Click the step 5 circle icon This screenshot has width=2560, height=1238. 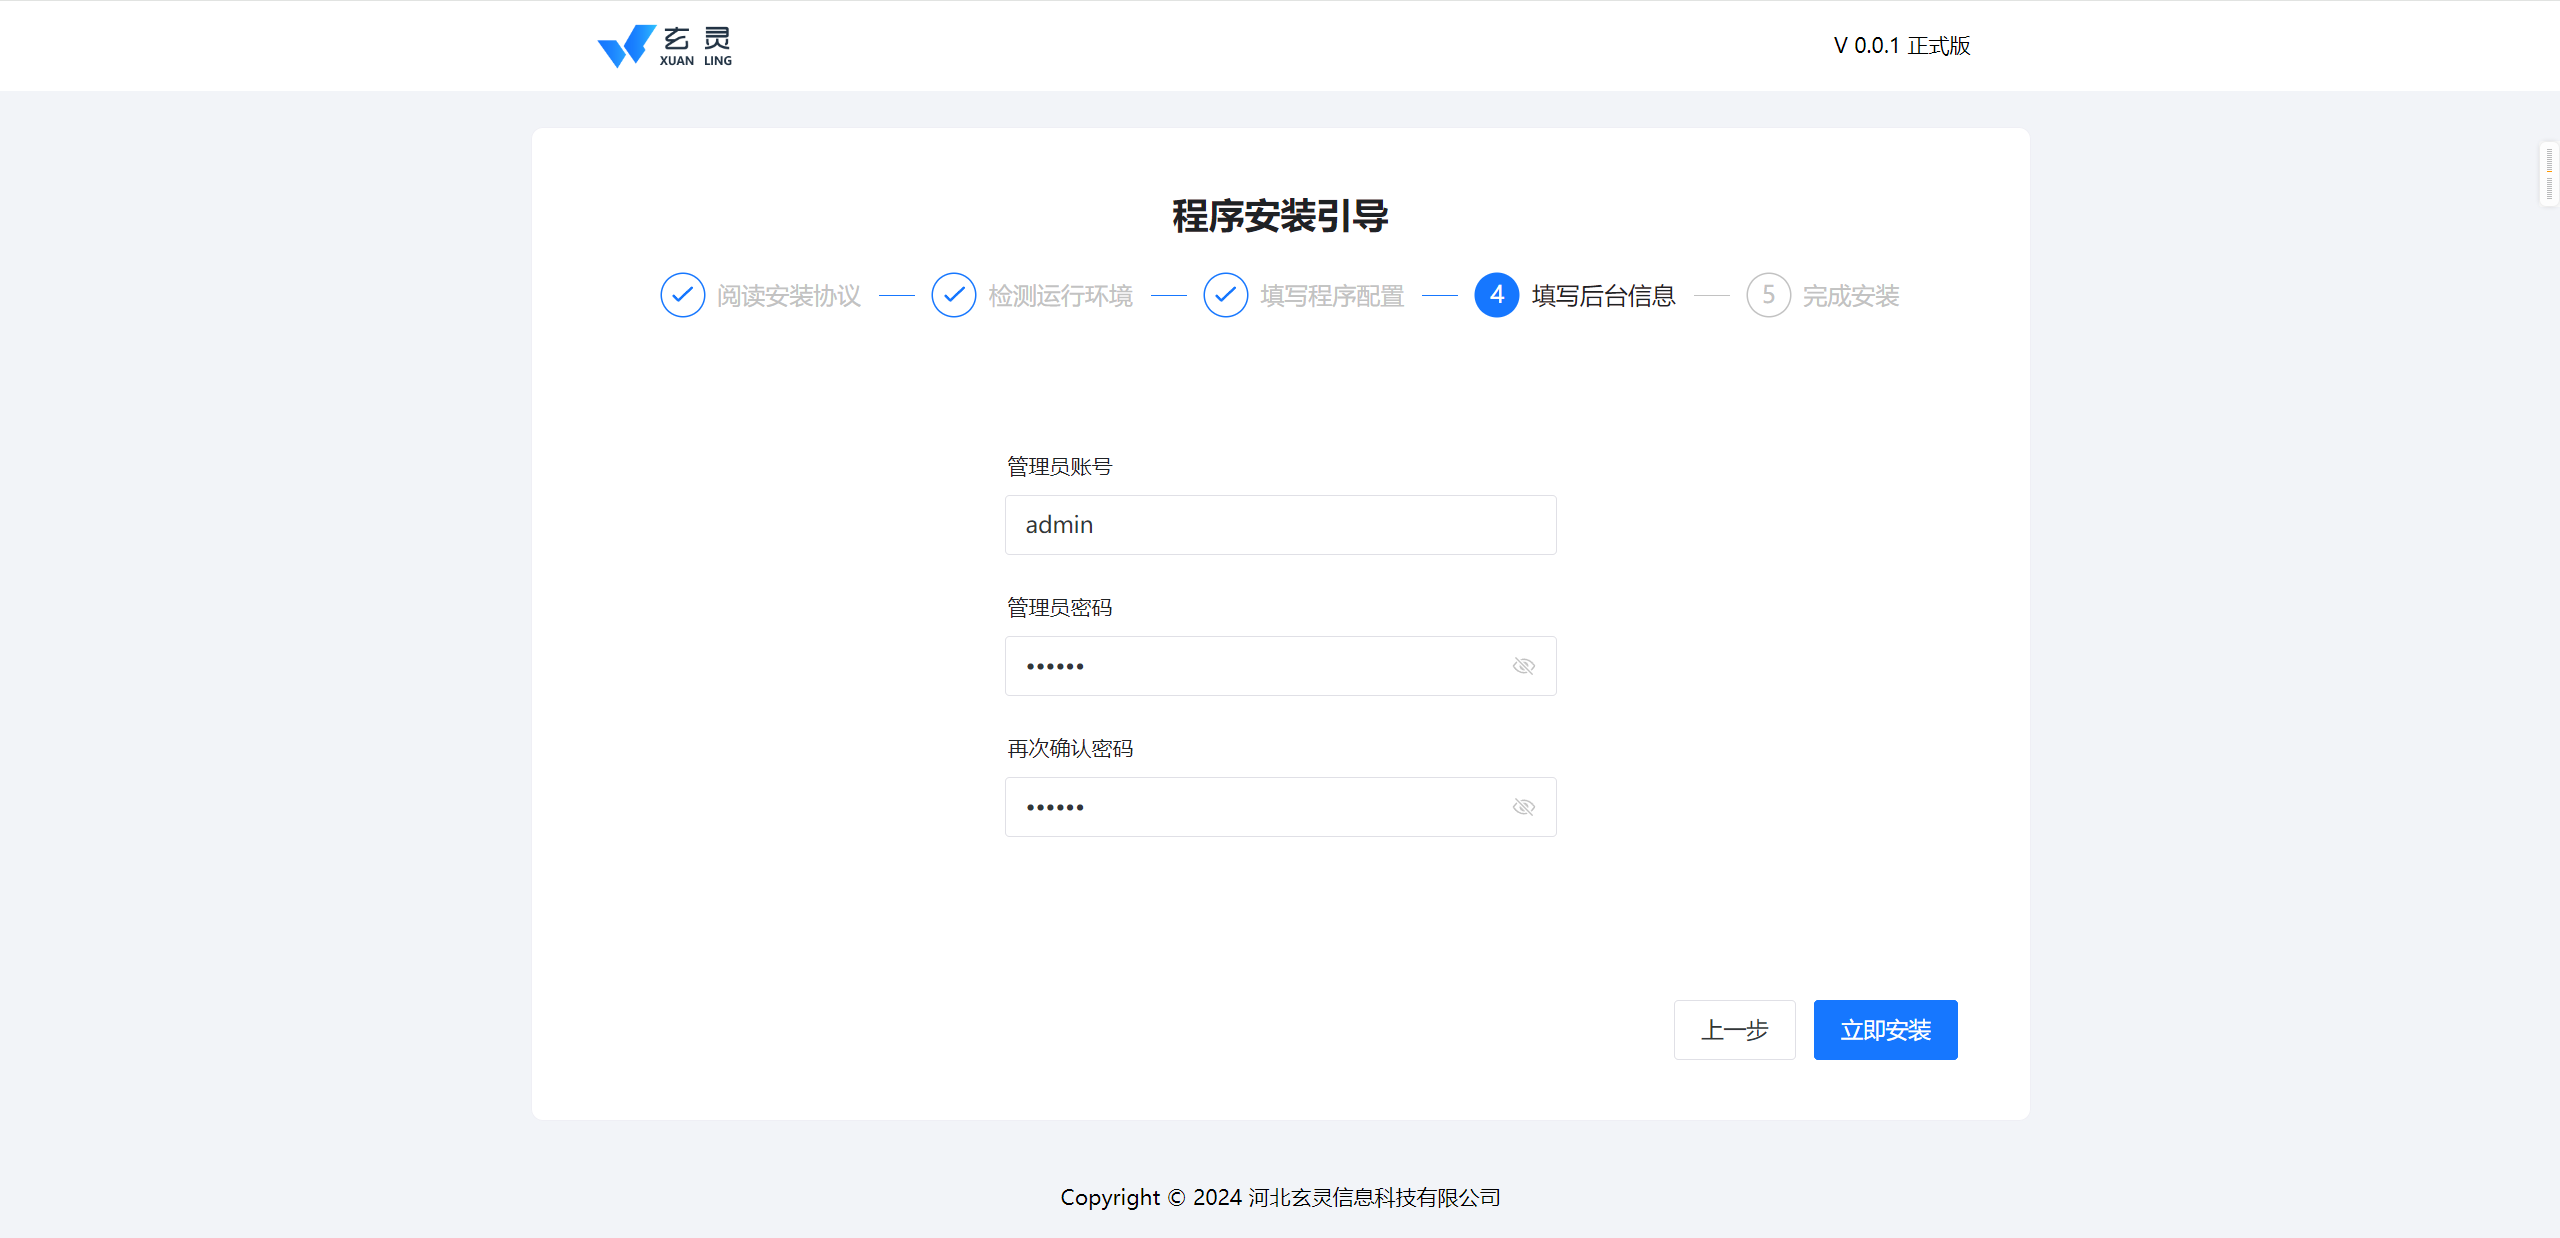click(x=1768, y=295)
